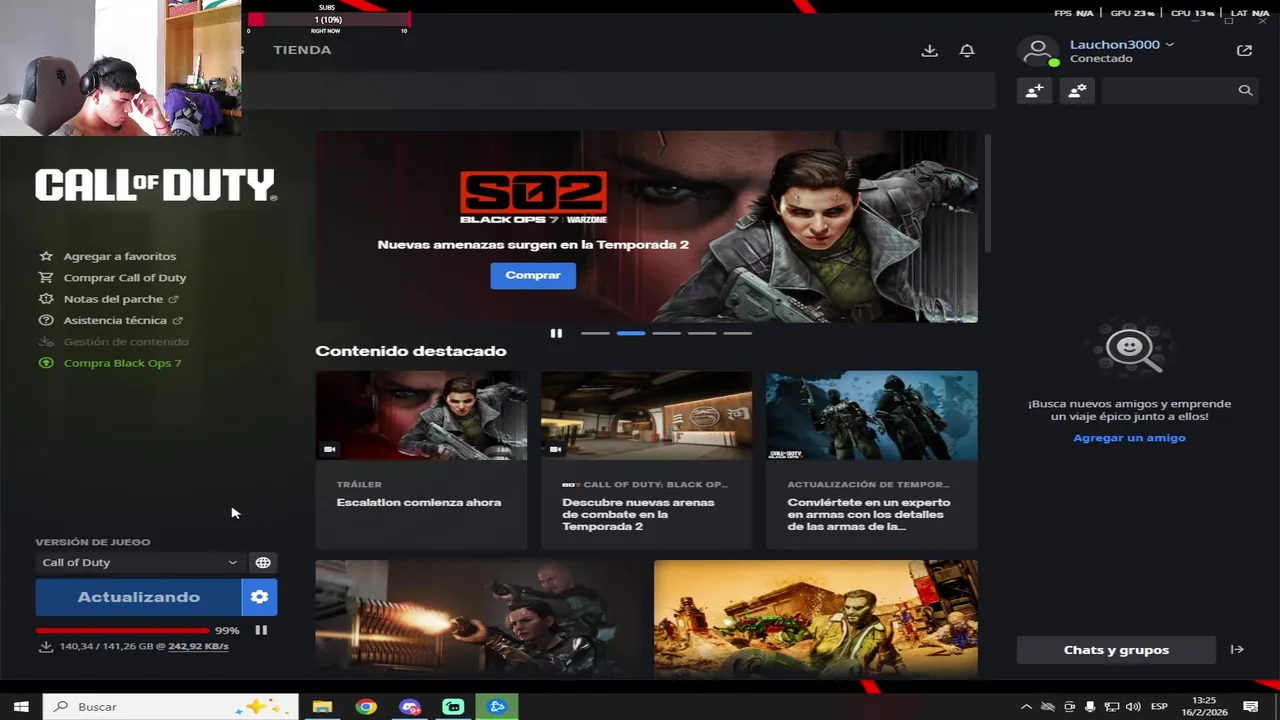Click the add friend icon
The width and height of the screenshot is (1280, 720).
coord(1034,90)
